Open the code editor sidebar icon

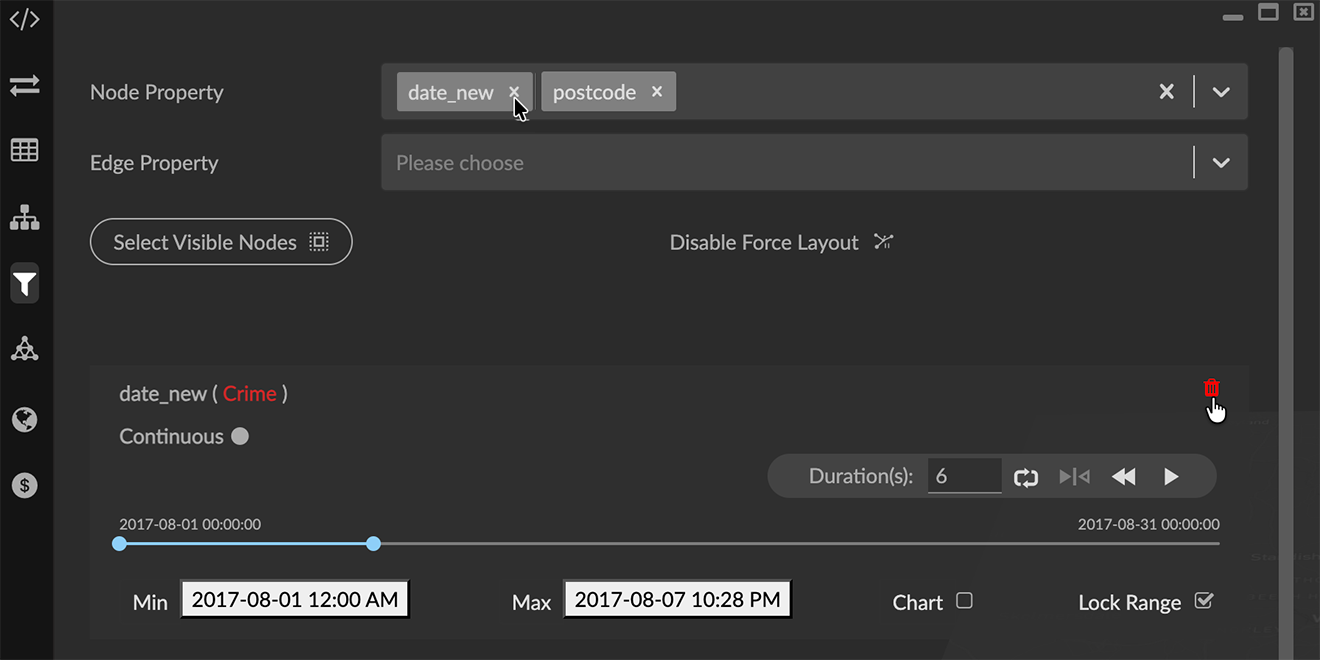(x=24, y=20)
